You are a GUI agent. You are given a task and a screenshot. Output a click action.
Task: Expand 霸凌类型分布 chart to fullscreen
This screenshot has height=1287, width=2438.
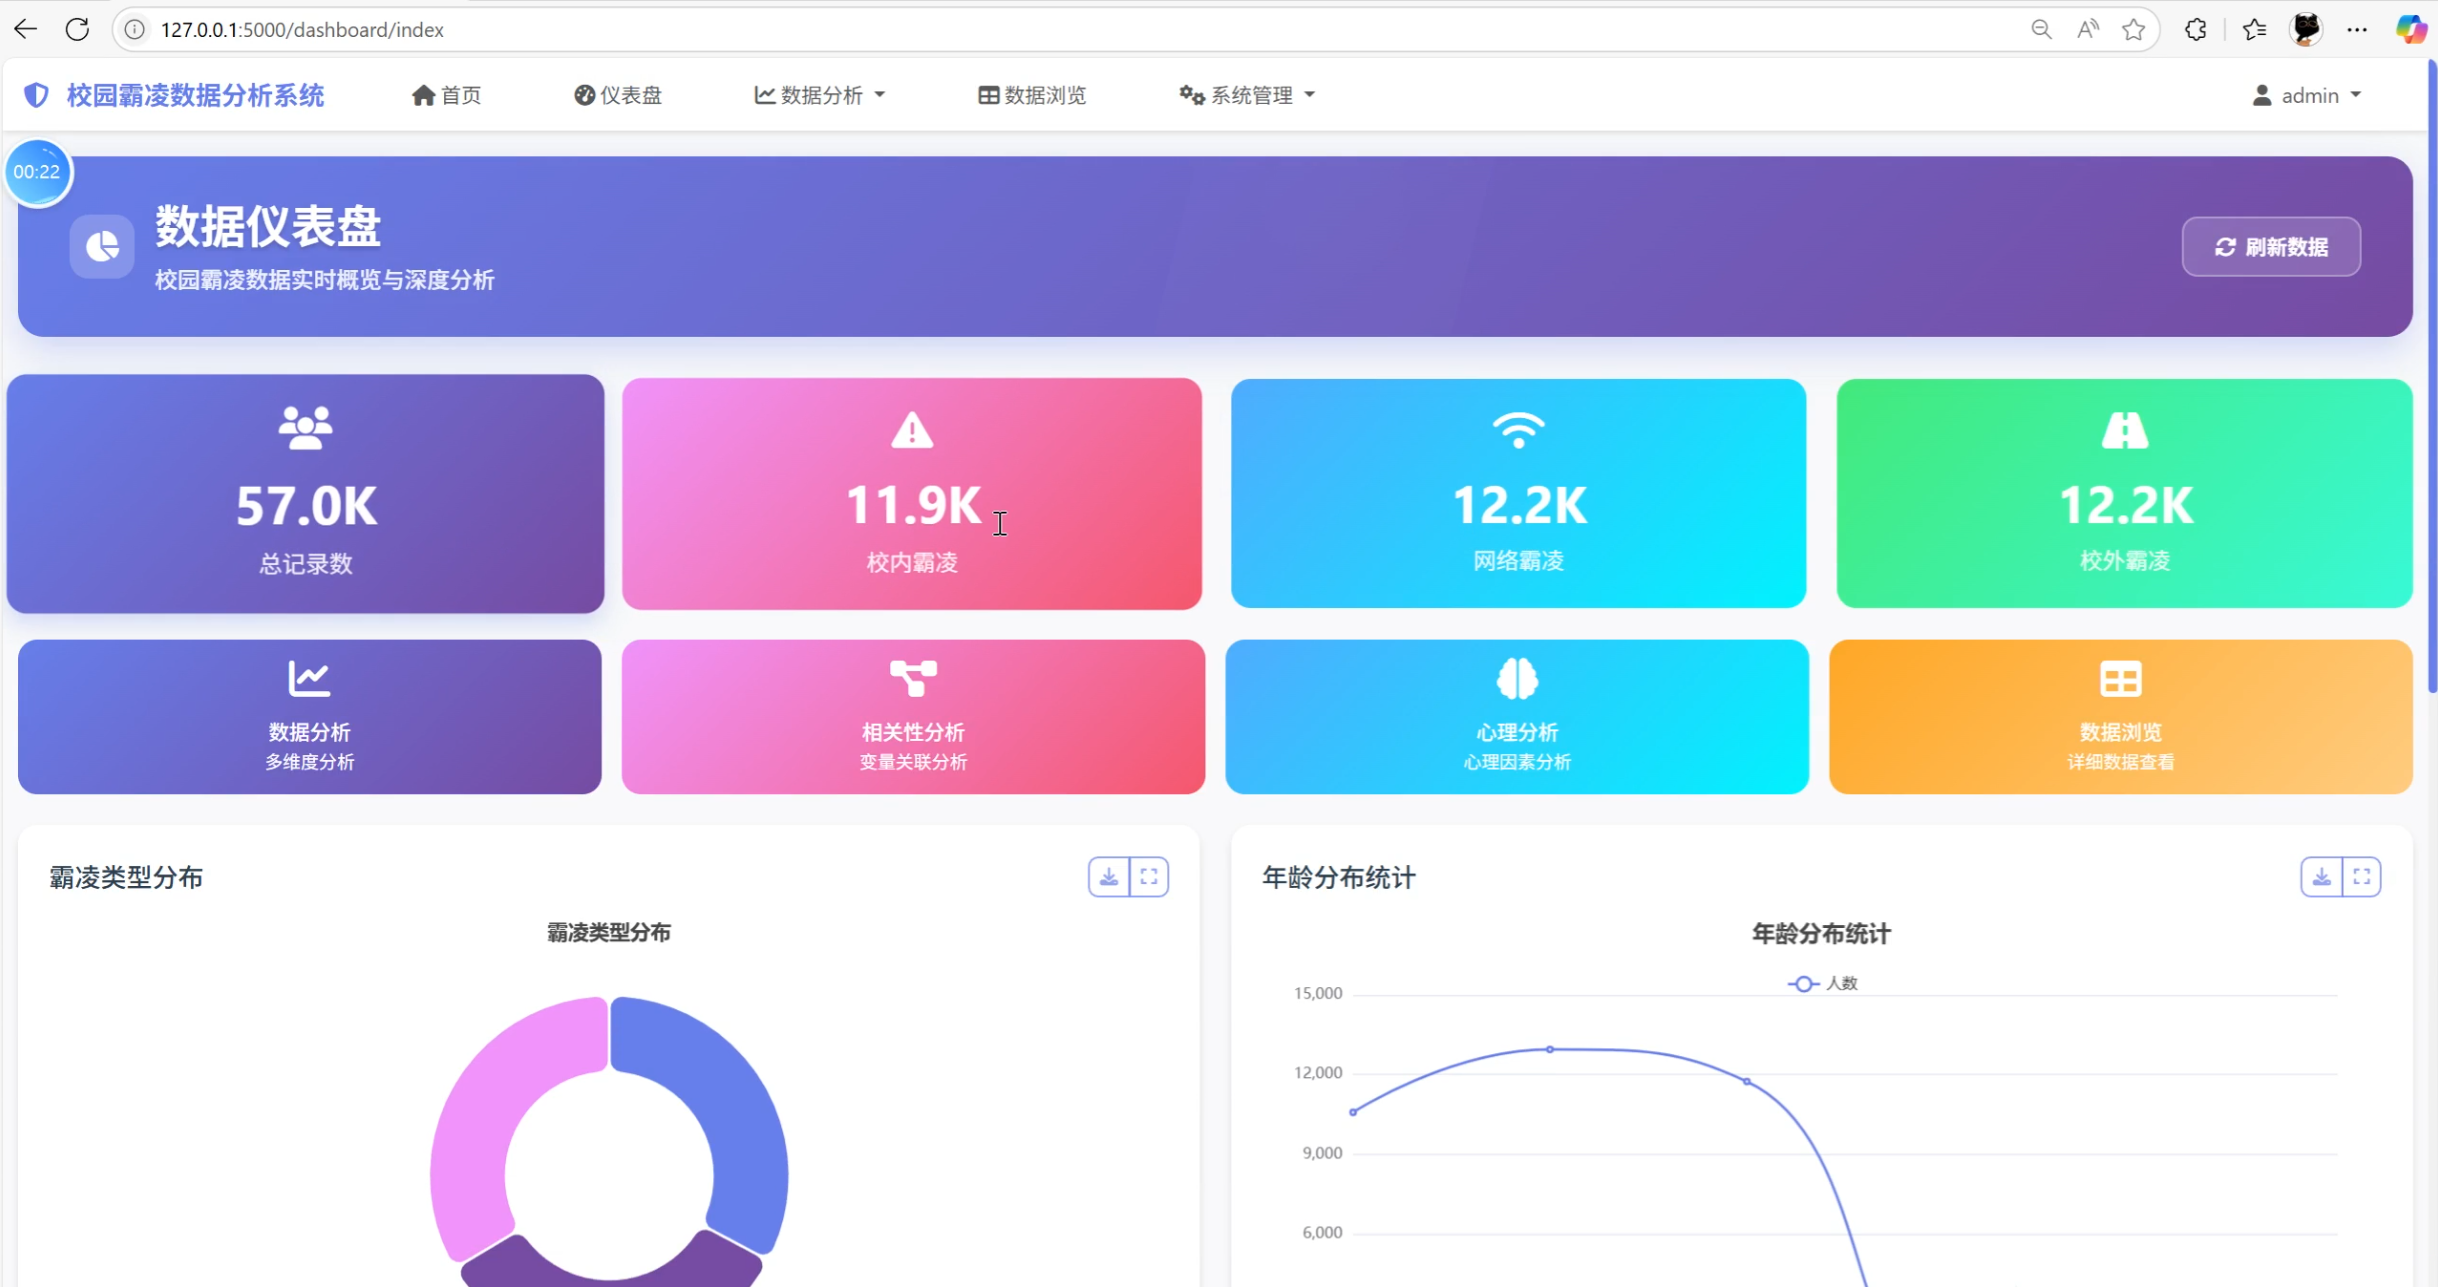pyautogui.click(x=1149, y=877)
